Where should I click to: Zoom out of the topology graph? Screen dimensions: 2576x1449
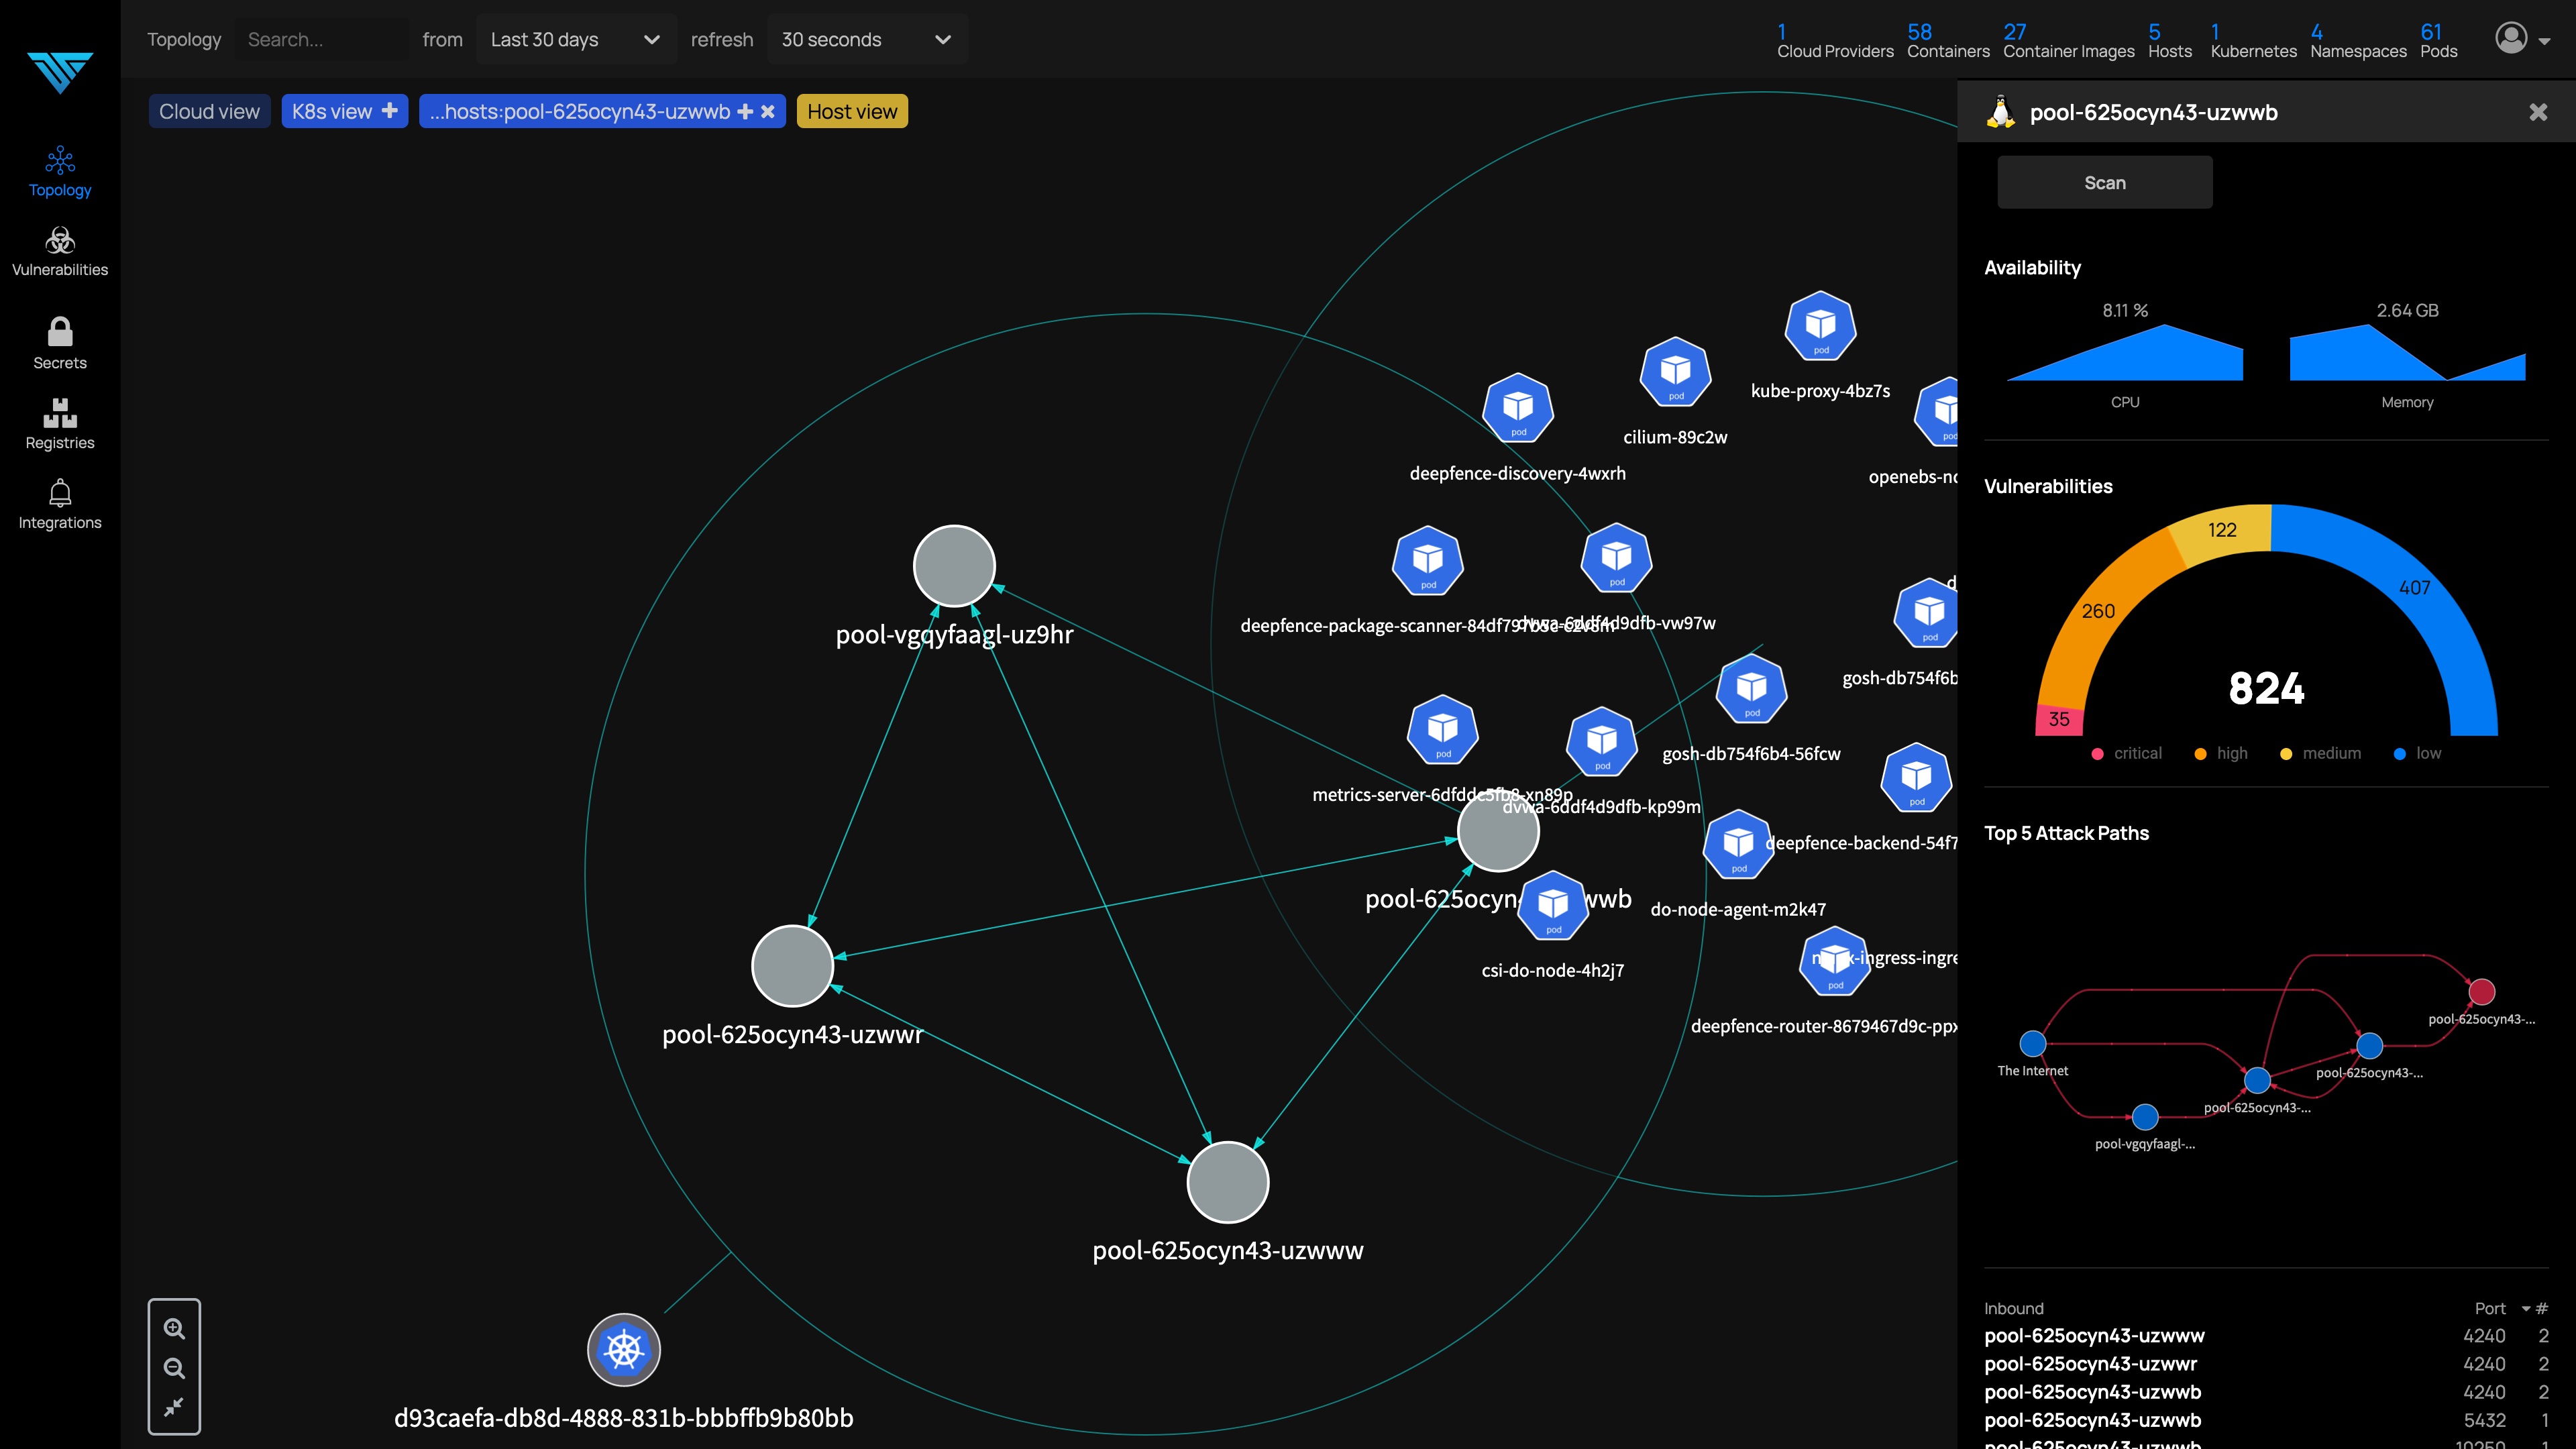tap(174, 1368)
